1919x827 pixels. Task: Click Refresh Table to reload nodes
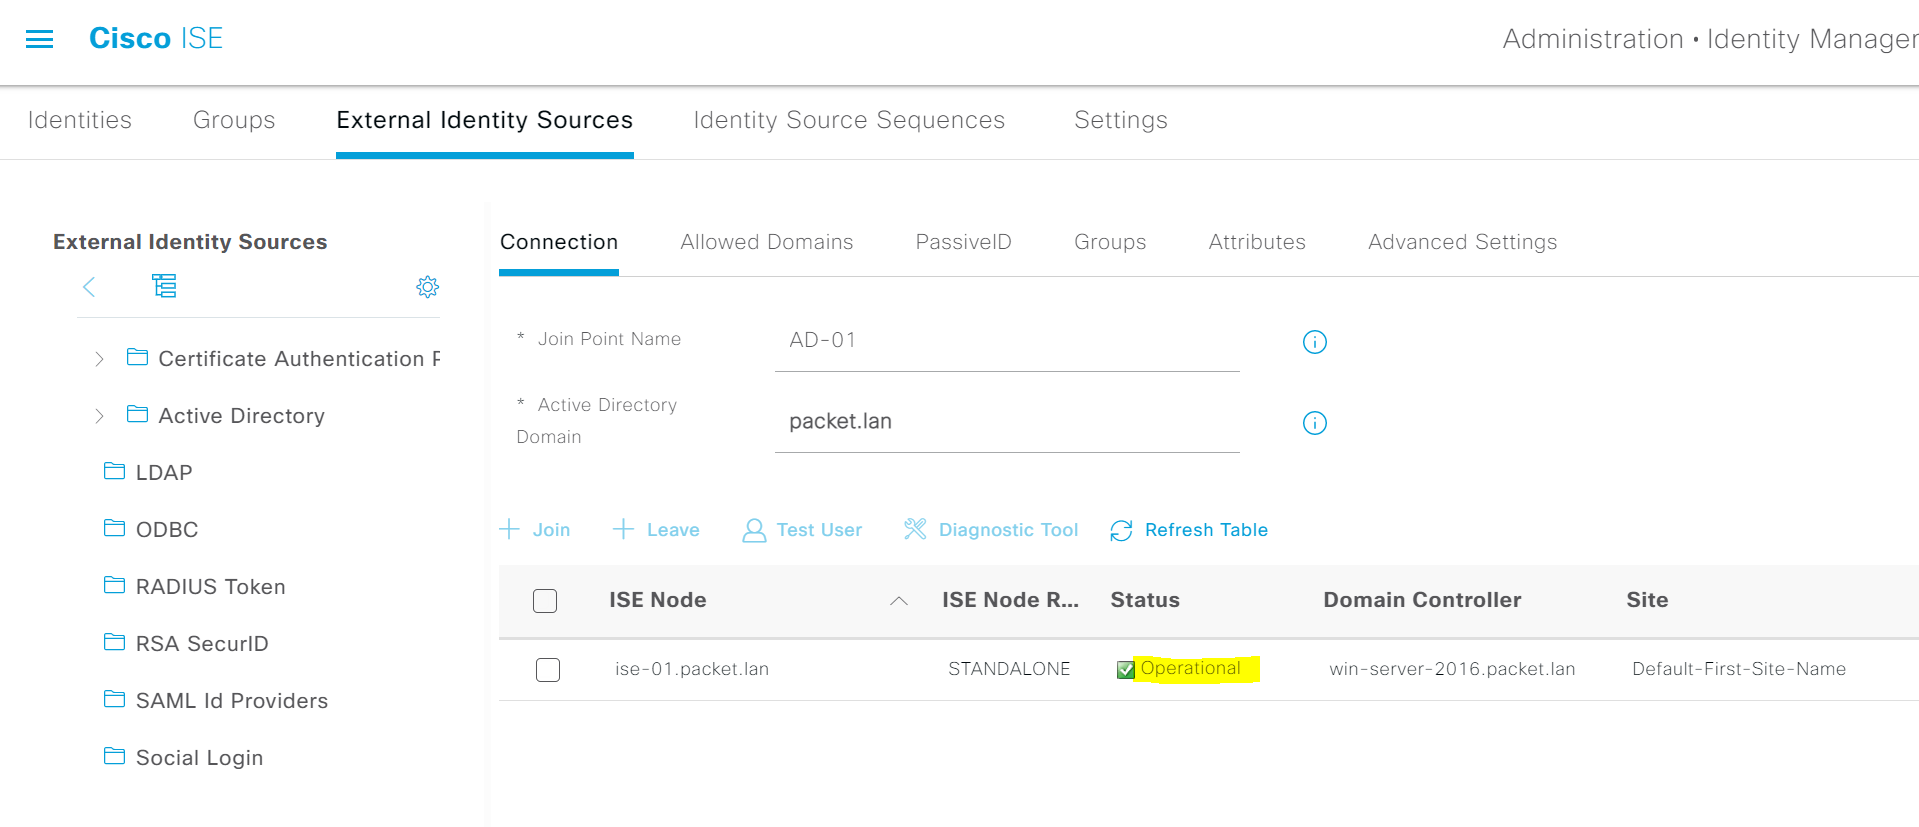tap(1188, 530)
